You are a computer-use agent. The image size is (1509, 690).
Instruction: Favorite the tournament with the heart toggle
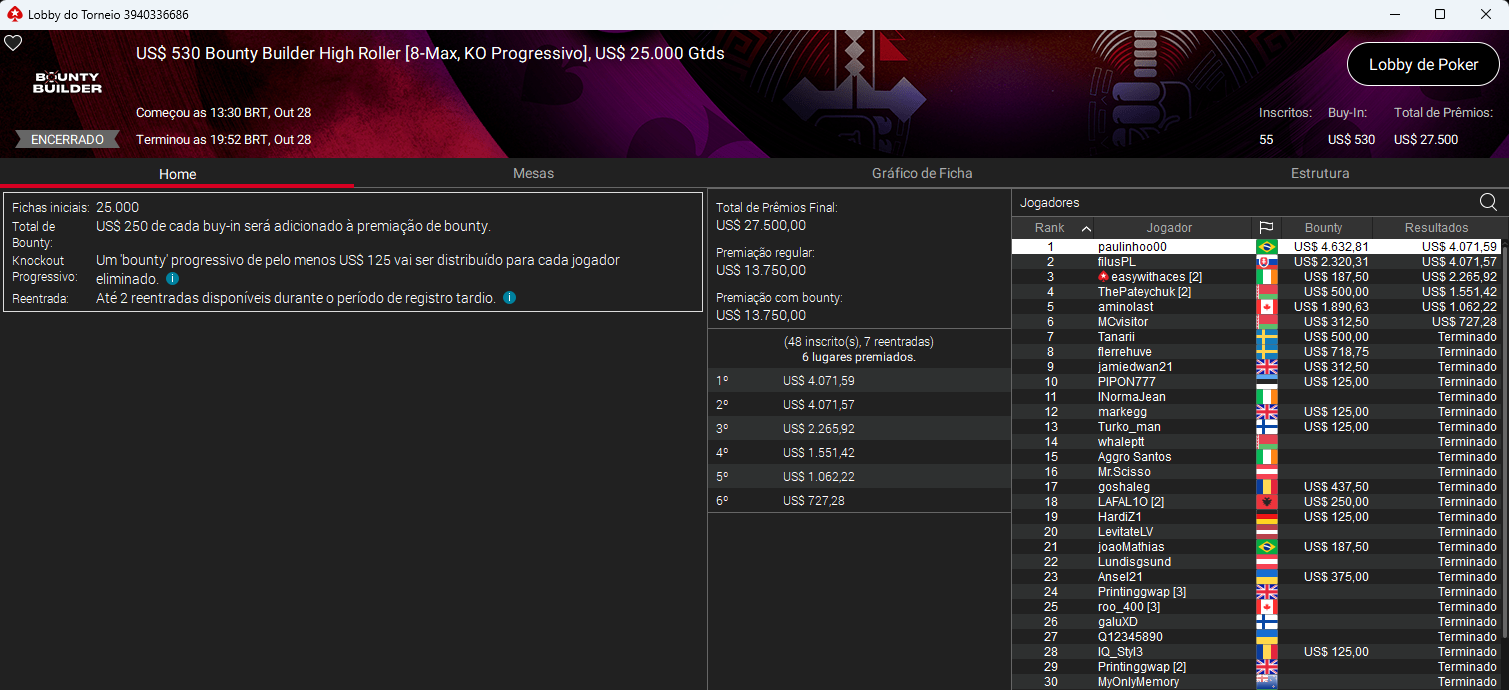click(13, 42)
